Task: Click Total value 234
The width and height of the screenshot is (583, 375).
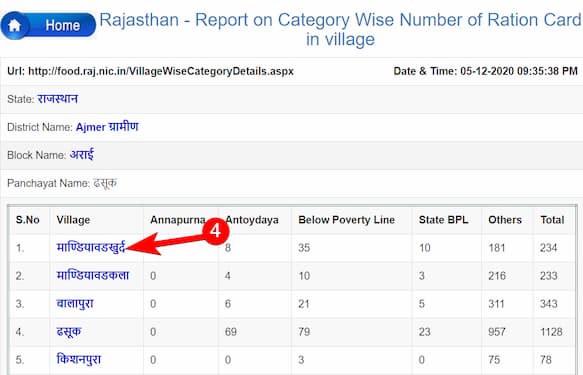Action: (548, 248)
